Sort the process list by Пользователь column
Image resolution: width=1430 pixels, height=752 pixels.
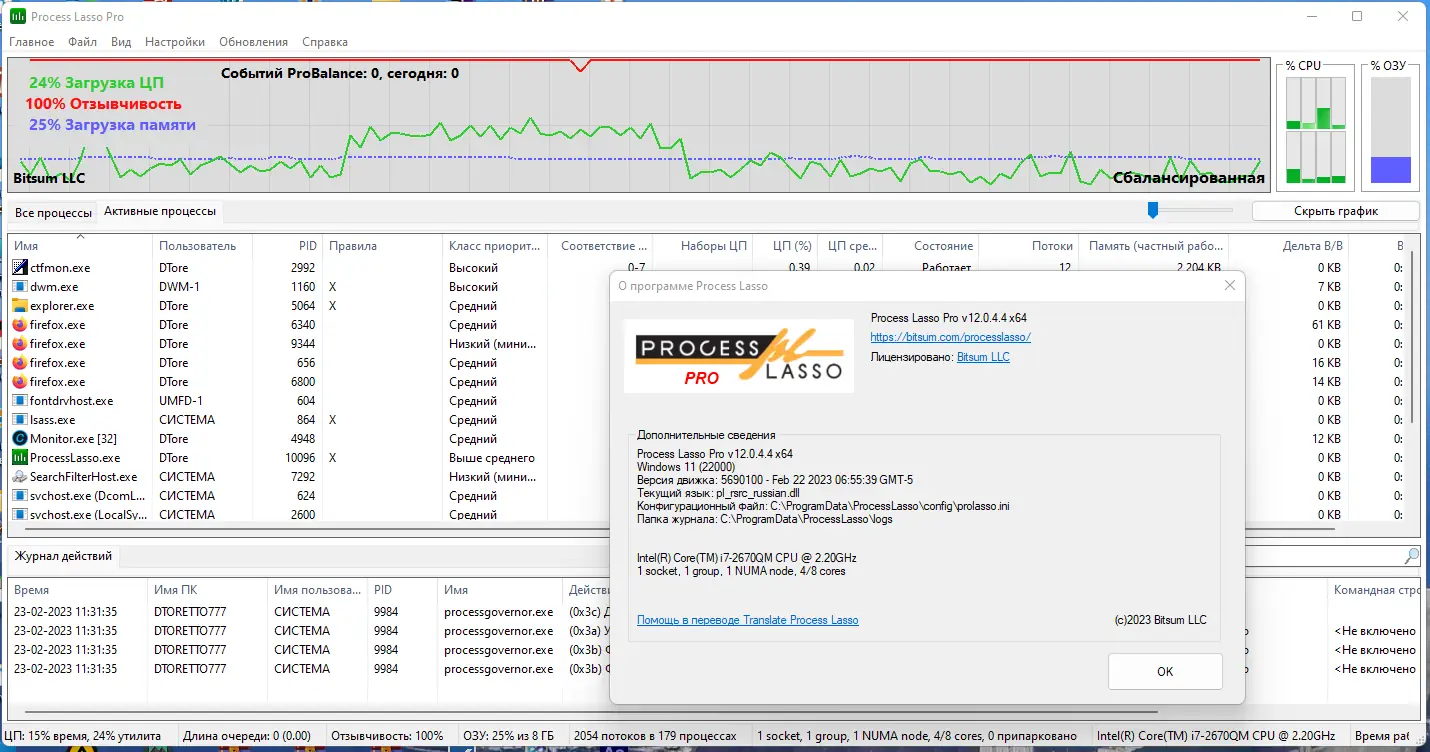203,246
